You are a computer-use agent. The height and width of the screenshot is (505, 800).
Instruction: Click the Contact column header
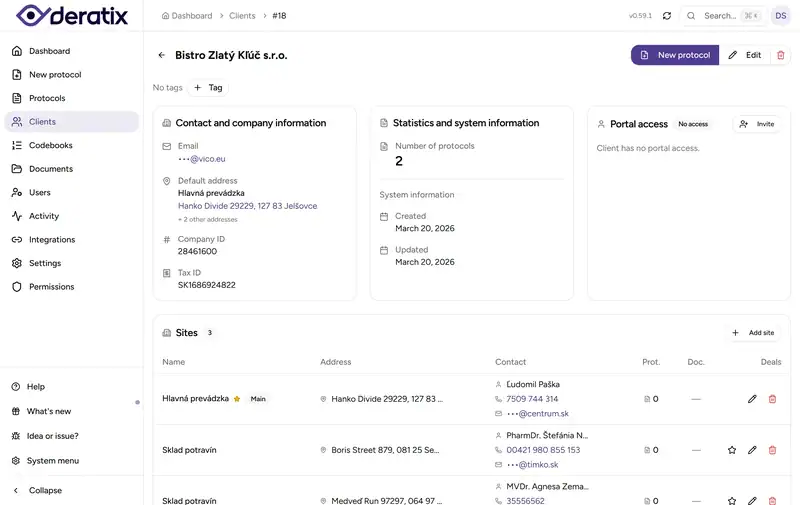click(x=510, y=362)
